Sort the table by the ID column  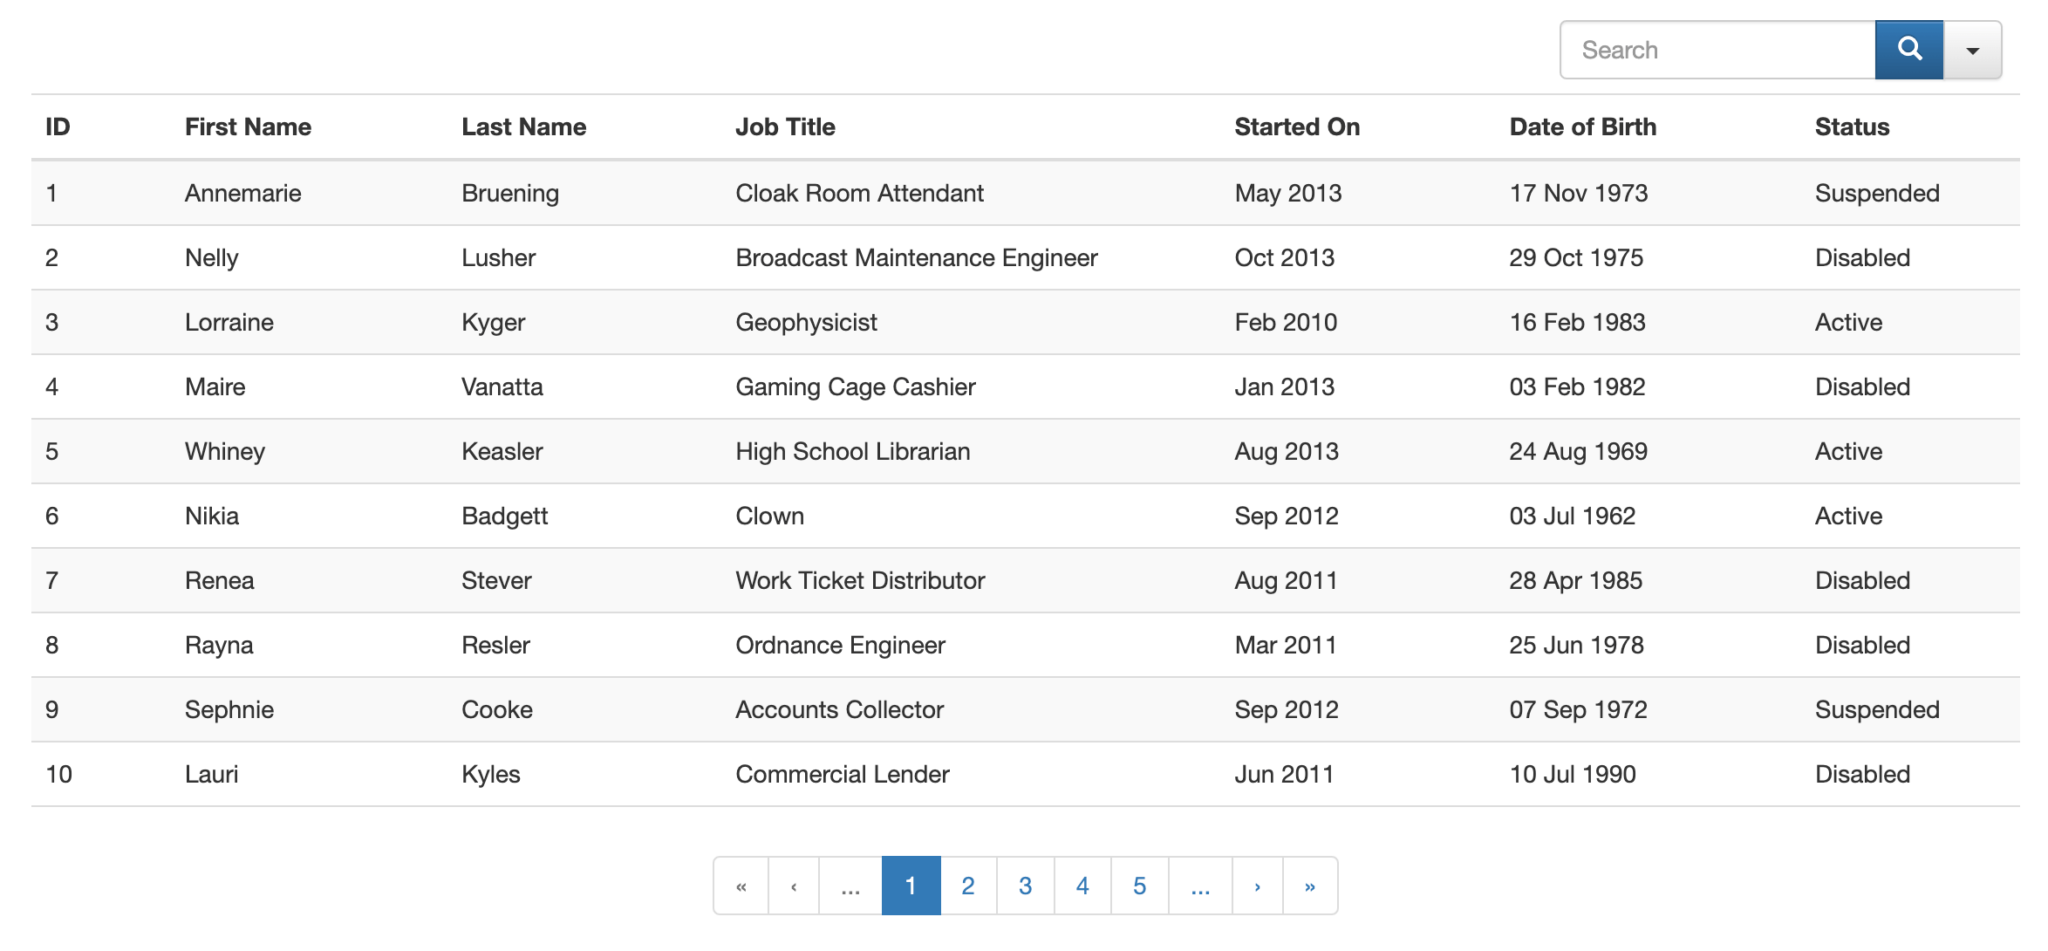pos(57,127)
